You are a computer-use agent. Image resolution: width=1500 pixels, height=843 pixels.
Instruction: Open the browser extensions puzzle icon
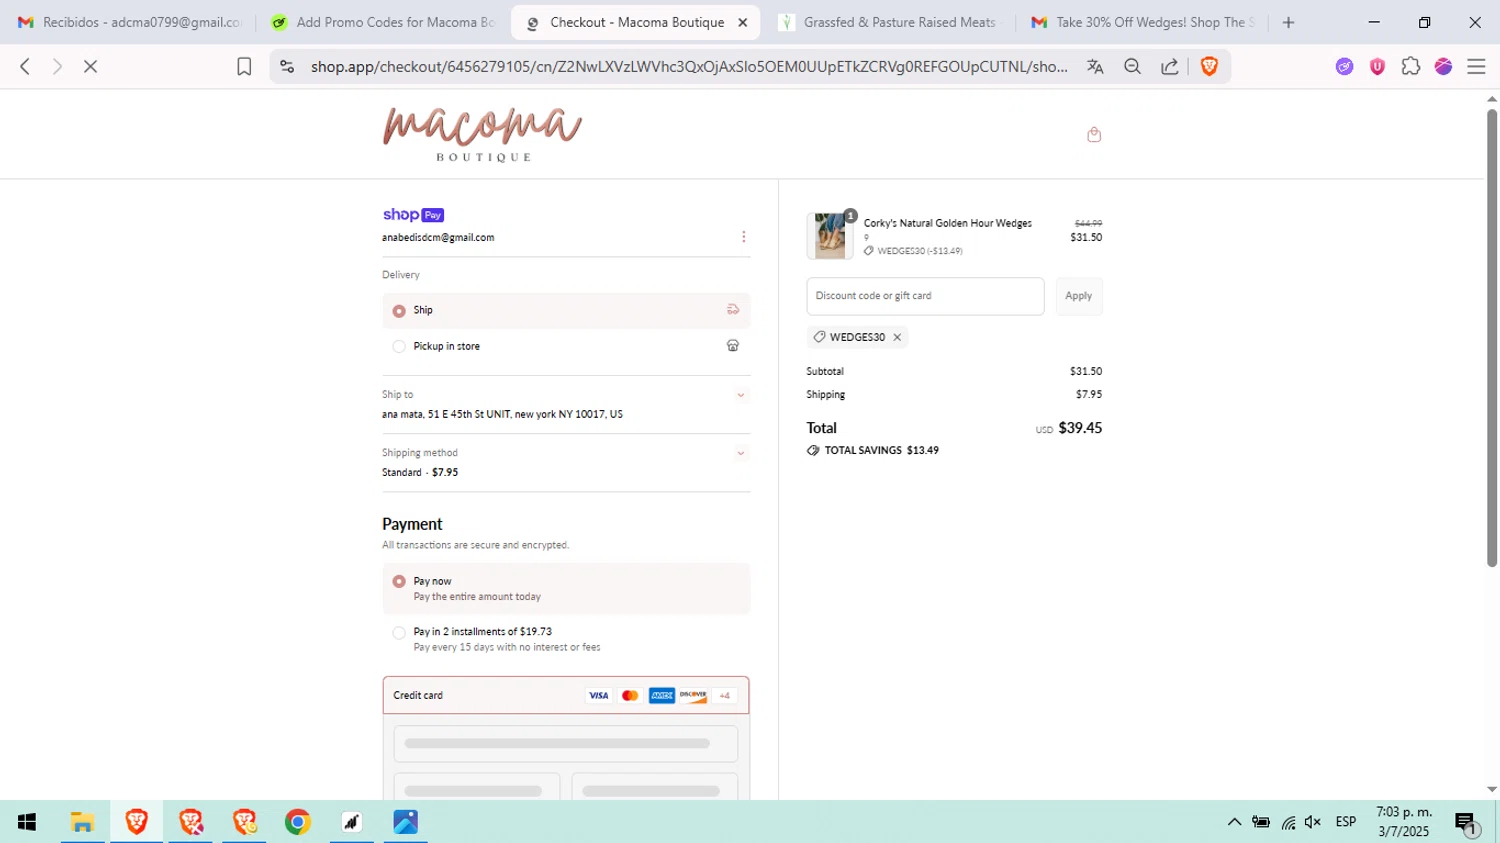pos(1411,66)
